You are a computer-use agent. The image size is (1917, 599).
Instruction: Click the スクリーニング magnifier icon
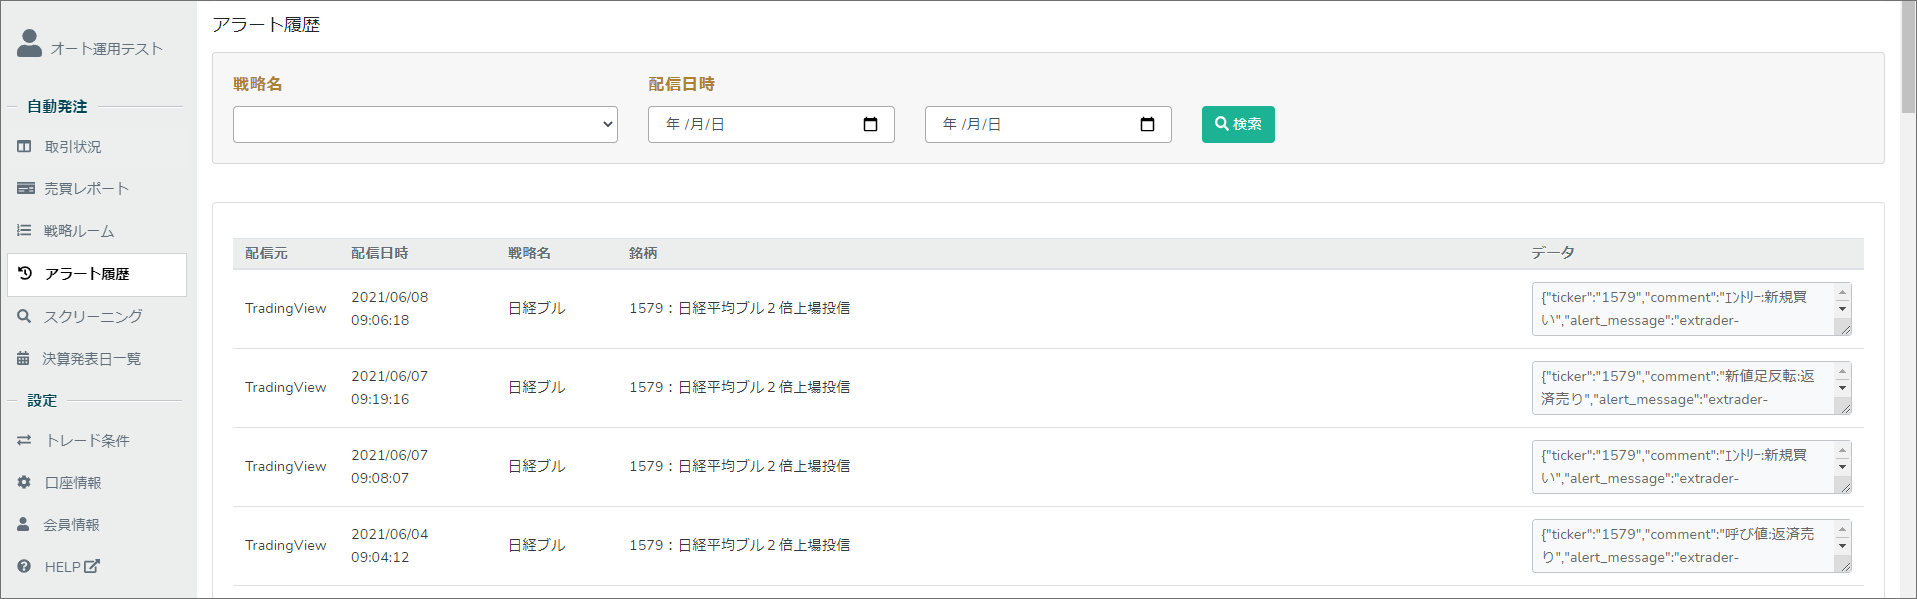(24, 316)
